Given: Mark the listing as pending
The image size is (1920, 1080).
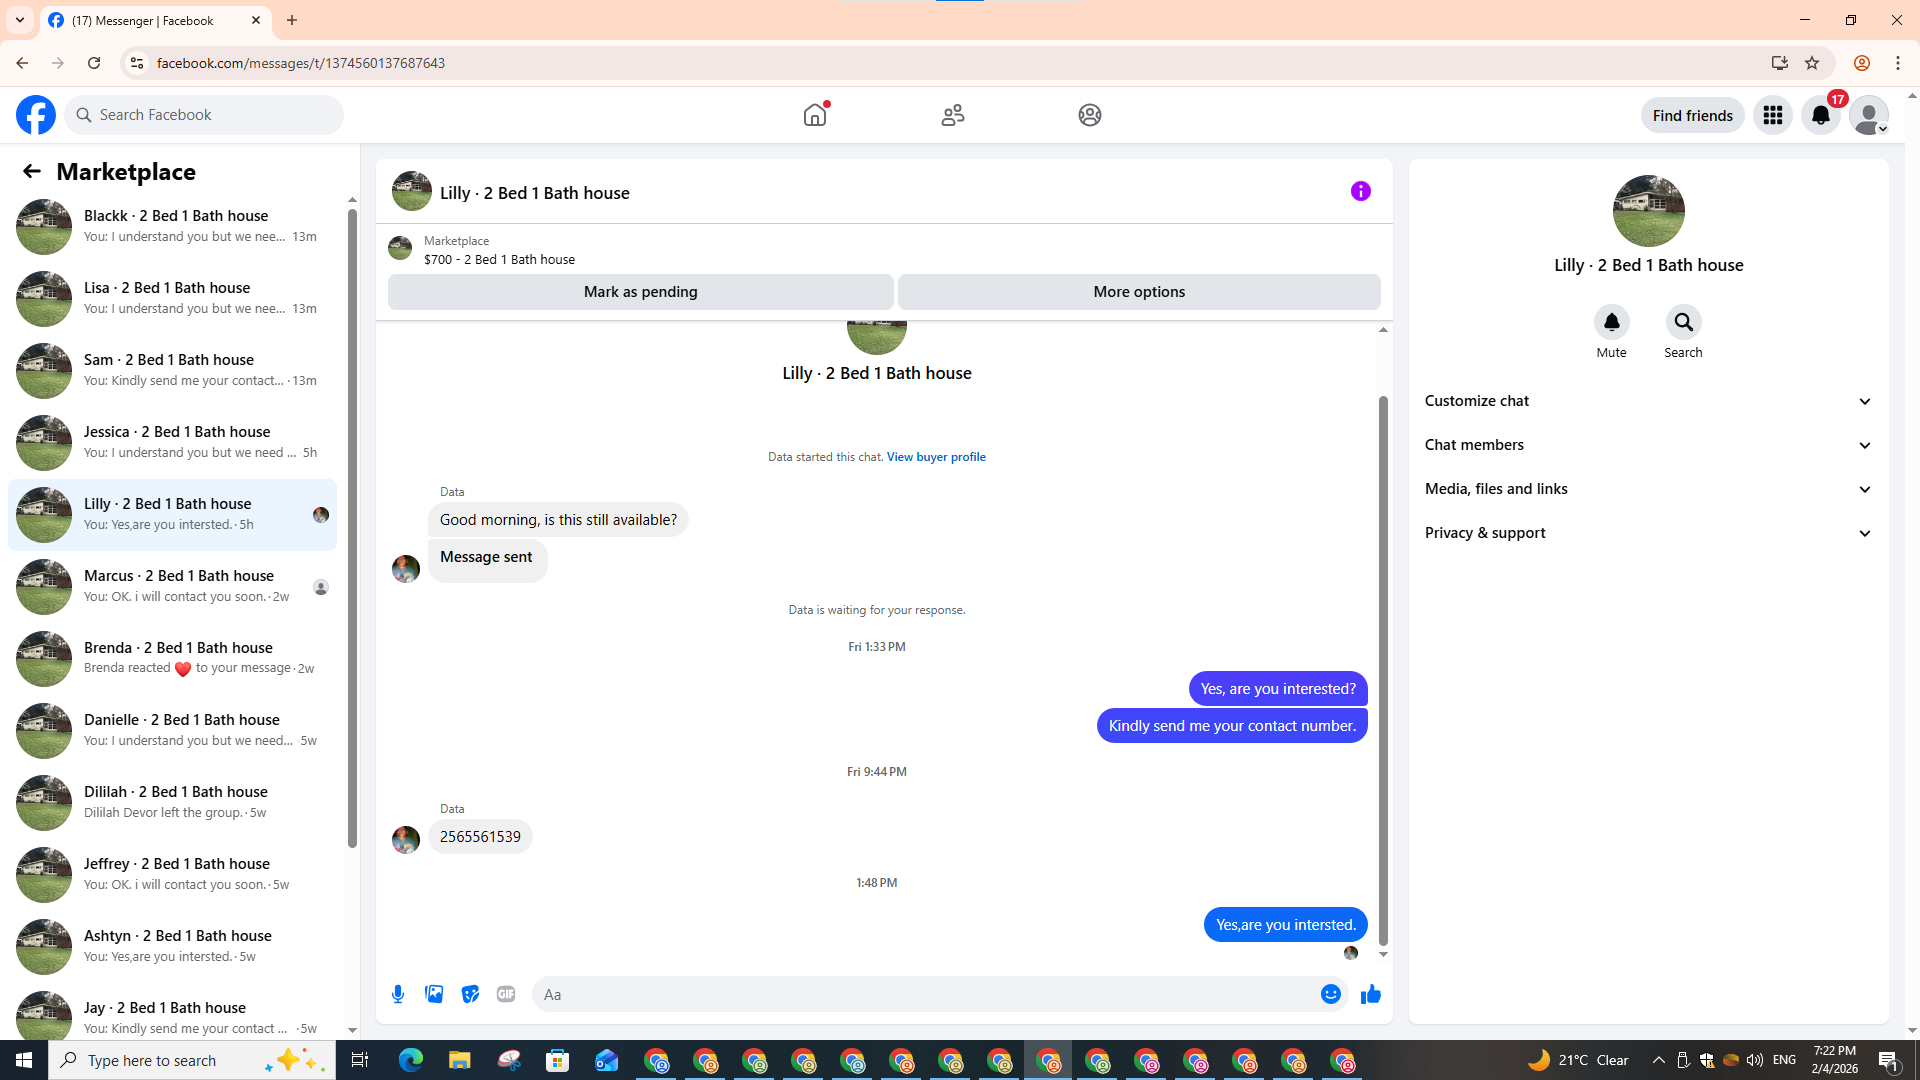Looking at the screenshot, I should tap(640, 292).
